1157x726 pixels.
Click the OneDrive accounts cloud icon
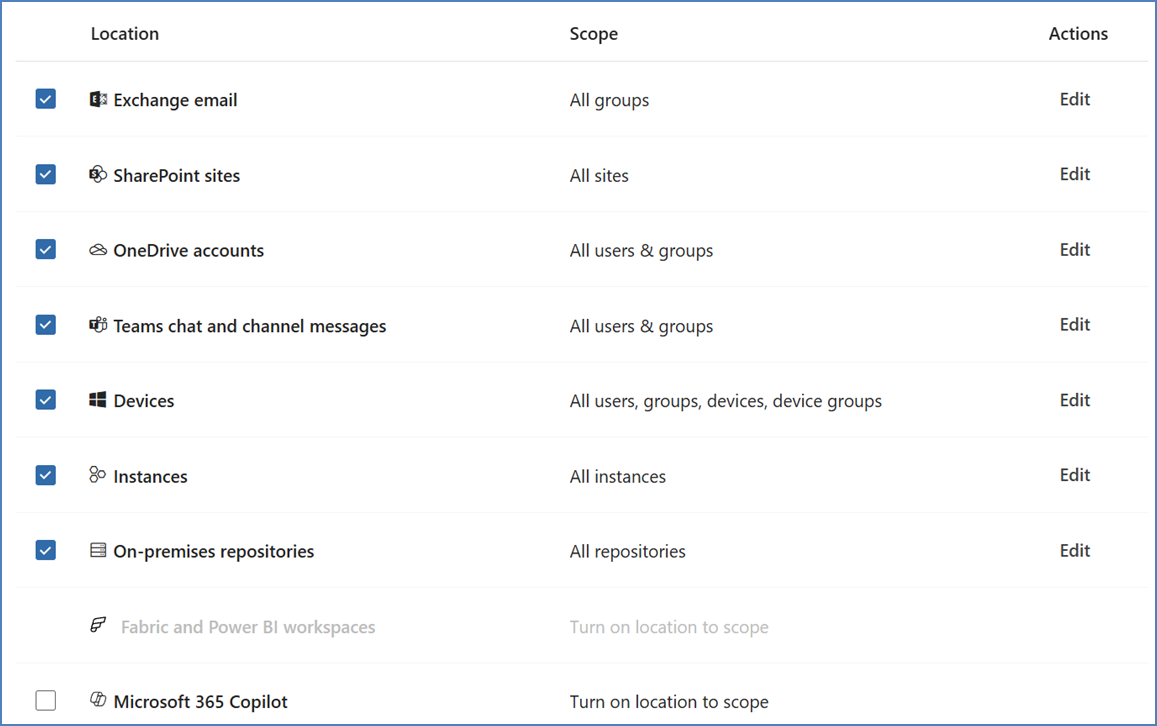tap(98, 250)
